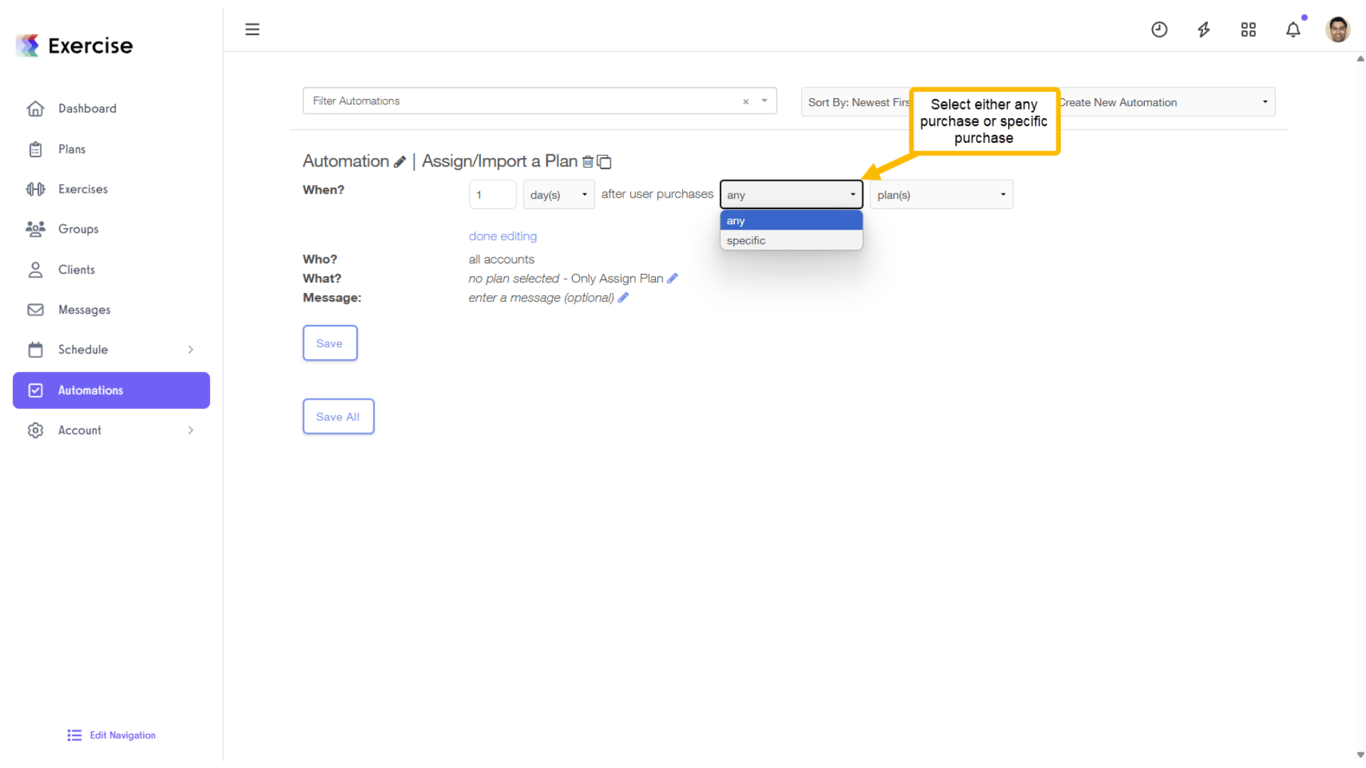View Messages from the sidebar

[84, 309]
